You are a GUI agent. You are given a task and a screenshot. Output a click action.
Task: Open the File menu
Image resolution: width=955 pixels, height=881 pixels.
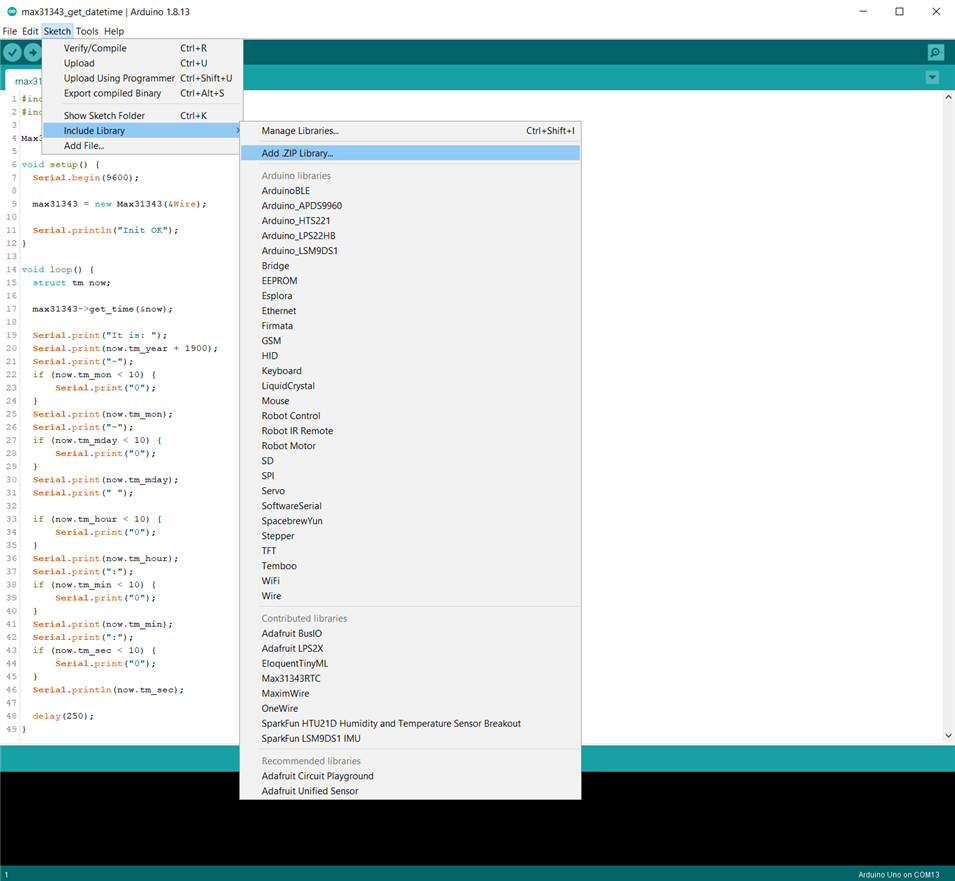(x=10, y=31)
